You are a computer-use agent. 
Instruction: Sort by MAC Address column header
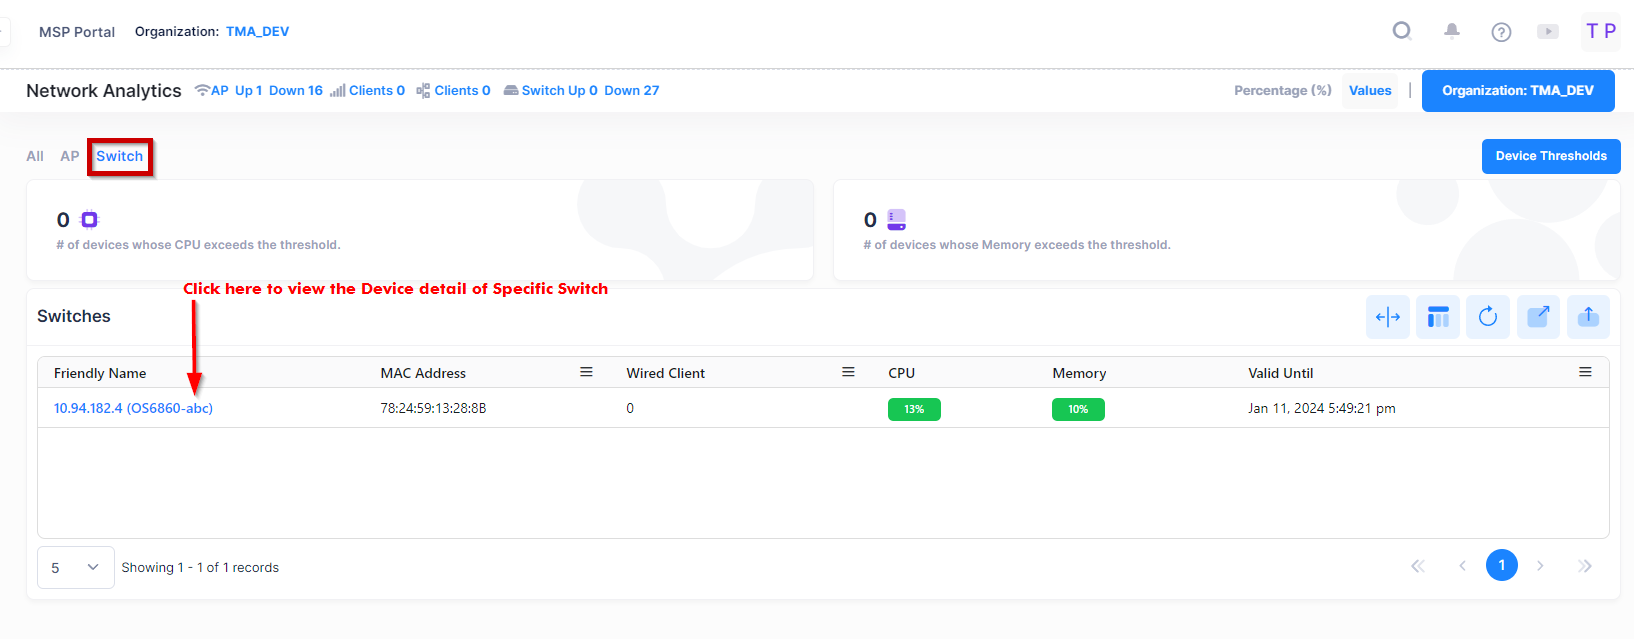(423, 373)
